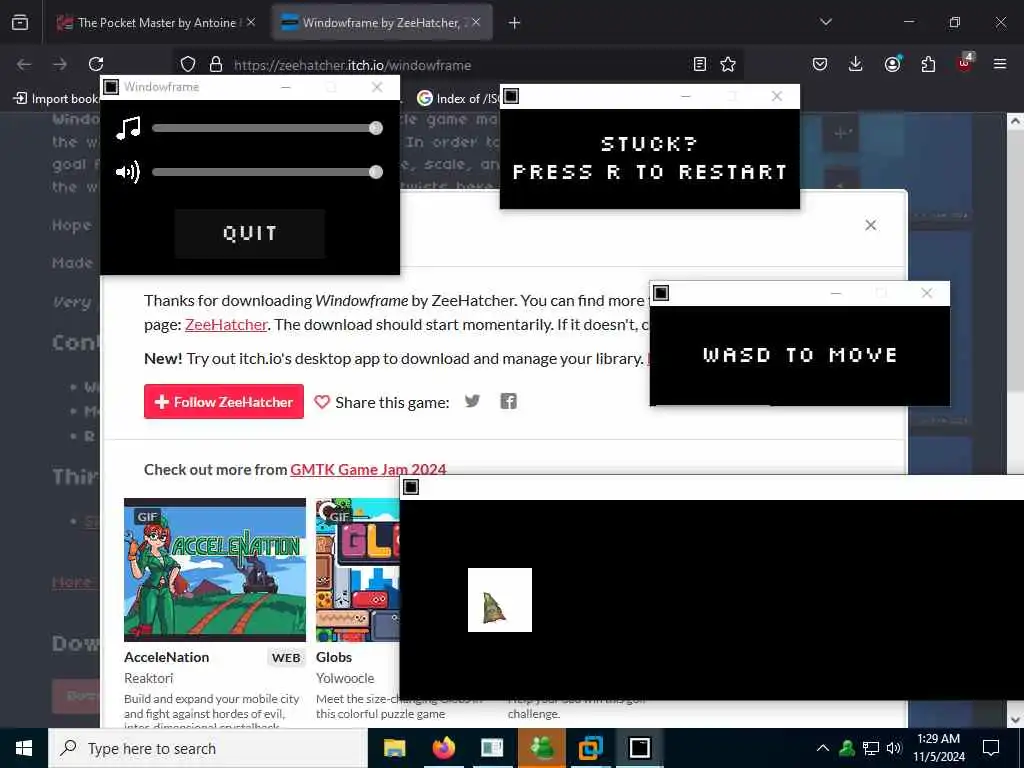Go back in Firefox

(x=24, y=64)
